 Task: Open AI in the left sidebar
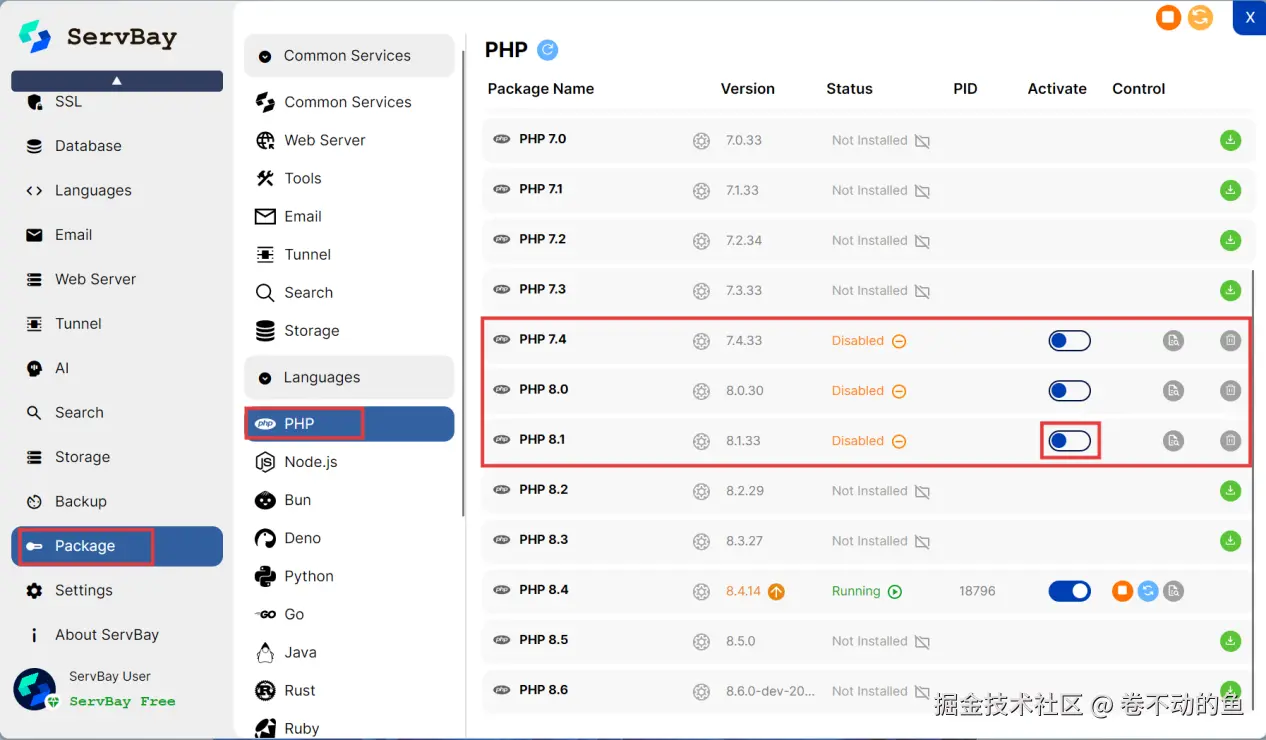click(x=117, y=368)
